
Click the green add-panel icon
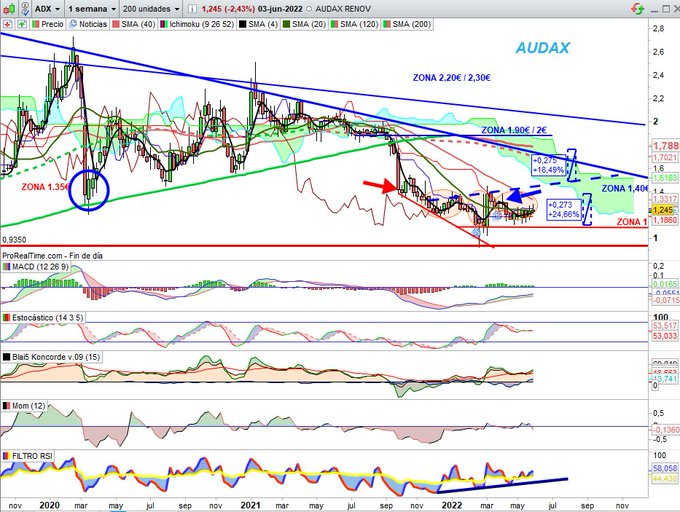tap(22, 24)
